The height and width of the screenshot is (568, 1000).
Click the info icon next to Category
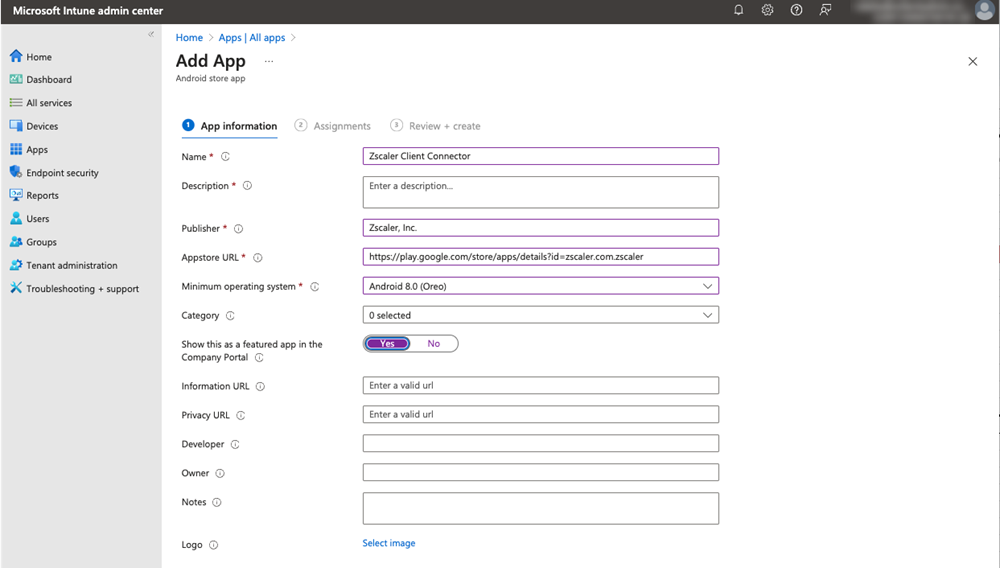[230, 316]
